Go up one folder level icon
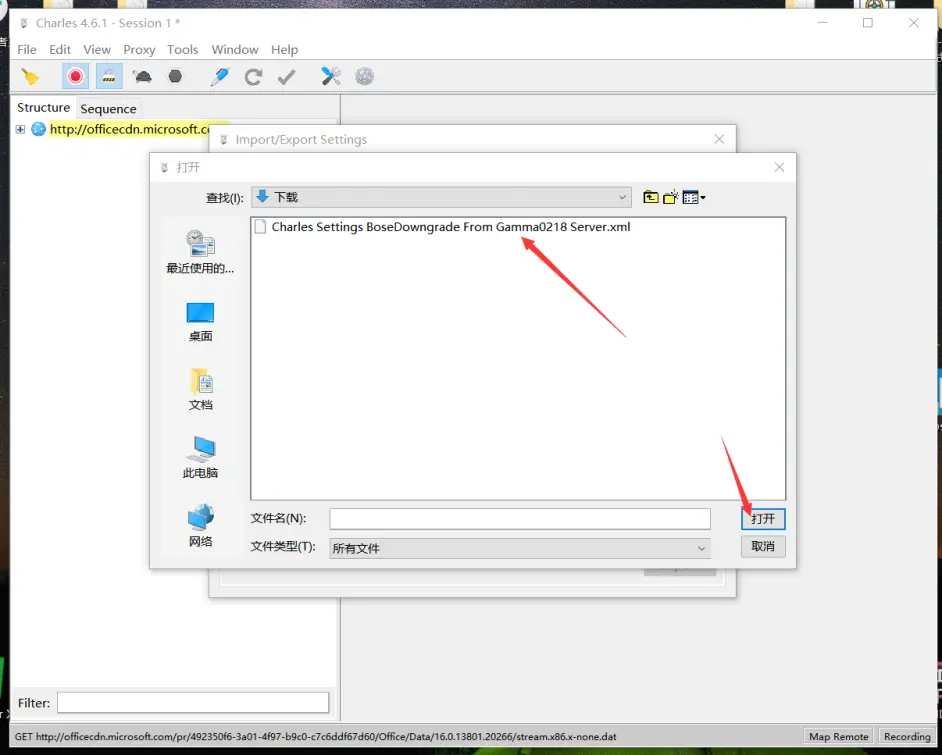The height and width of the screenshot is (755, 942). [651, 197]
